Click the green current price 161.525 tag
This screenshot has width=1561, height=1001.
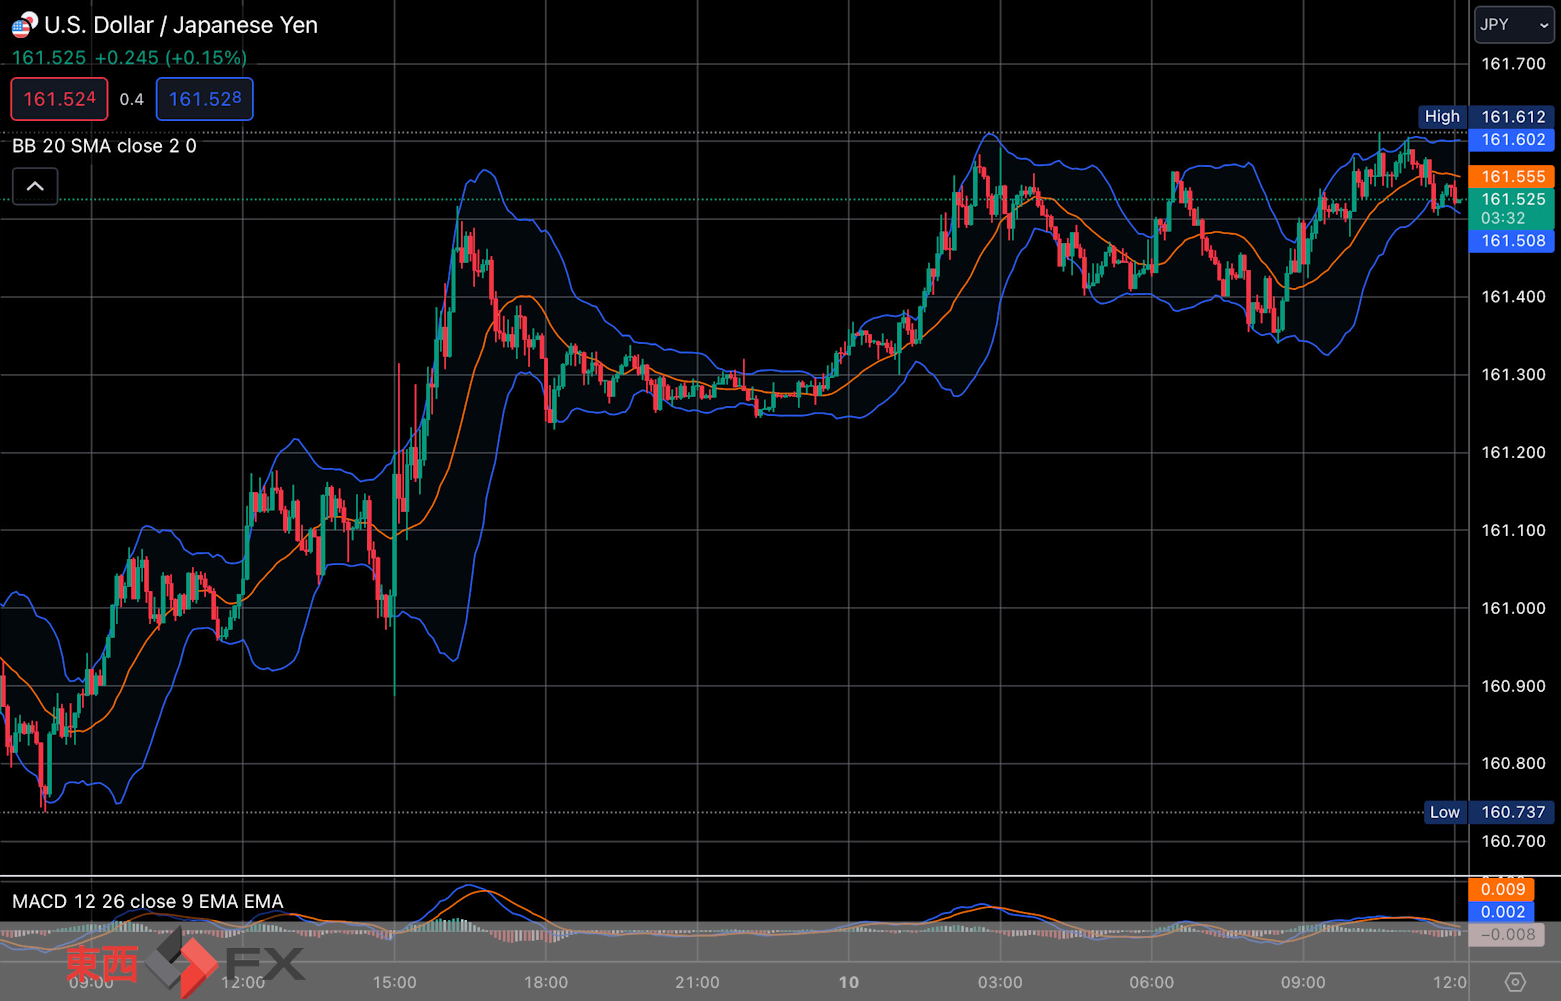click(x=1512, y=208)
